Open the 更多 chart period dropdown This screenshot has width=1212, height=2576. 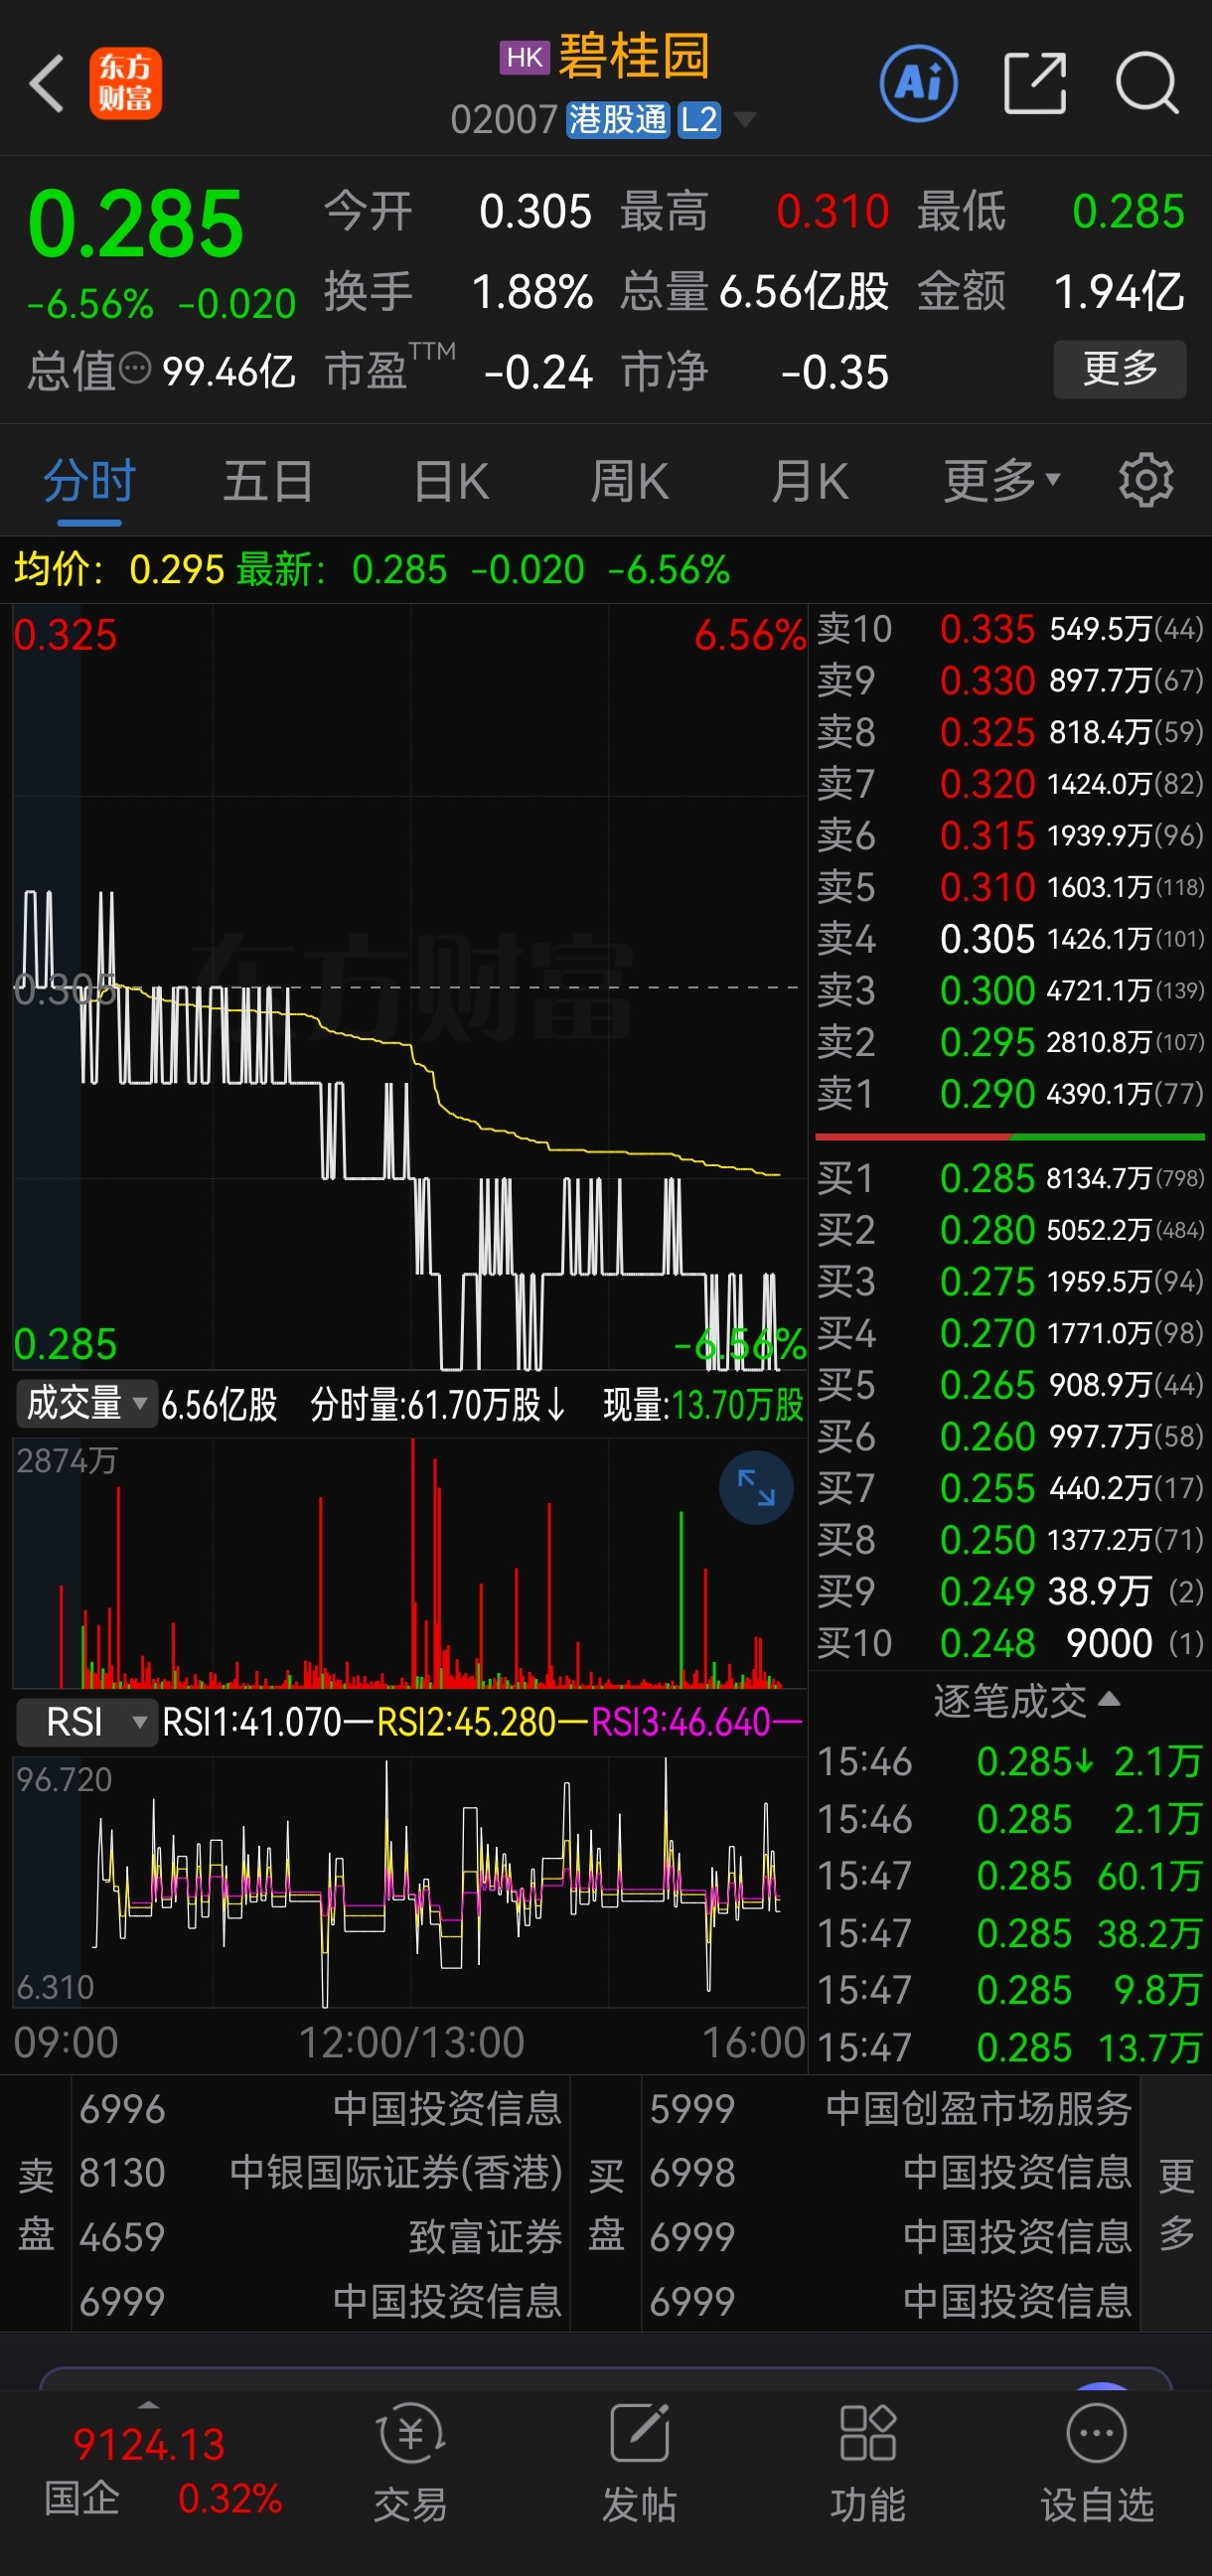tap(1002, 481)
